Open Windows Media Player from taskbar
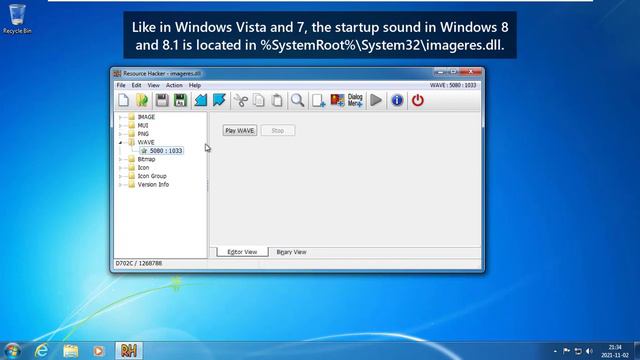The height and width of the screenshot is (360, 640). [98, 351]
